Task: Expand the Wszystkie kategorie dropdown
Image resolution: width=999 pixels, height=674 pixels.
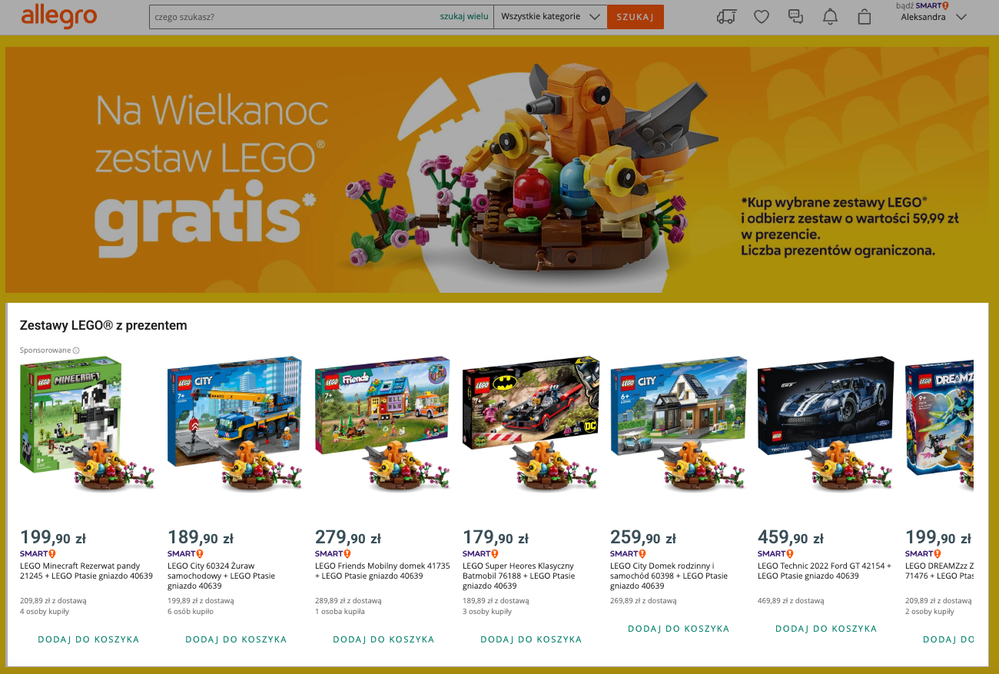Action: point(550,17)
